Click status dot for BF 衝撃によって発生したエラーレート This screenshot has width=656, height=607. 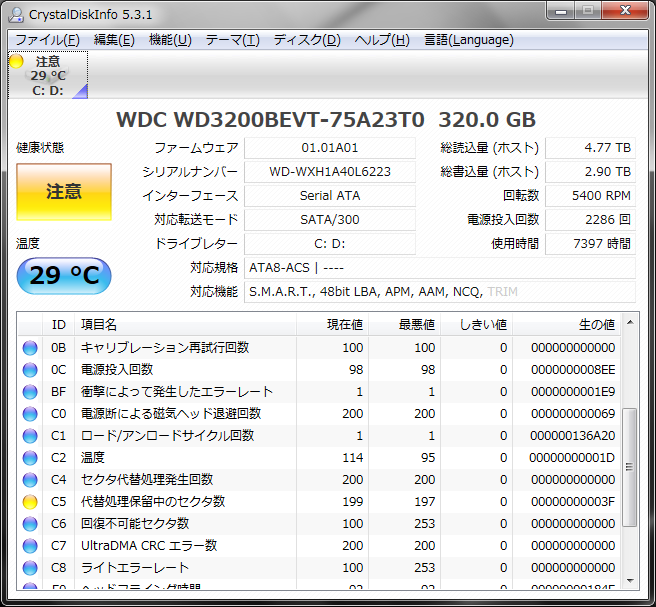[30, 392]
